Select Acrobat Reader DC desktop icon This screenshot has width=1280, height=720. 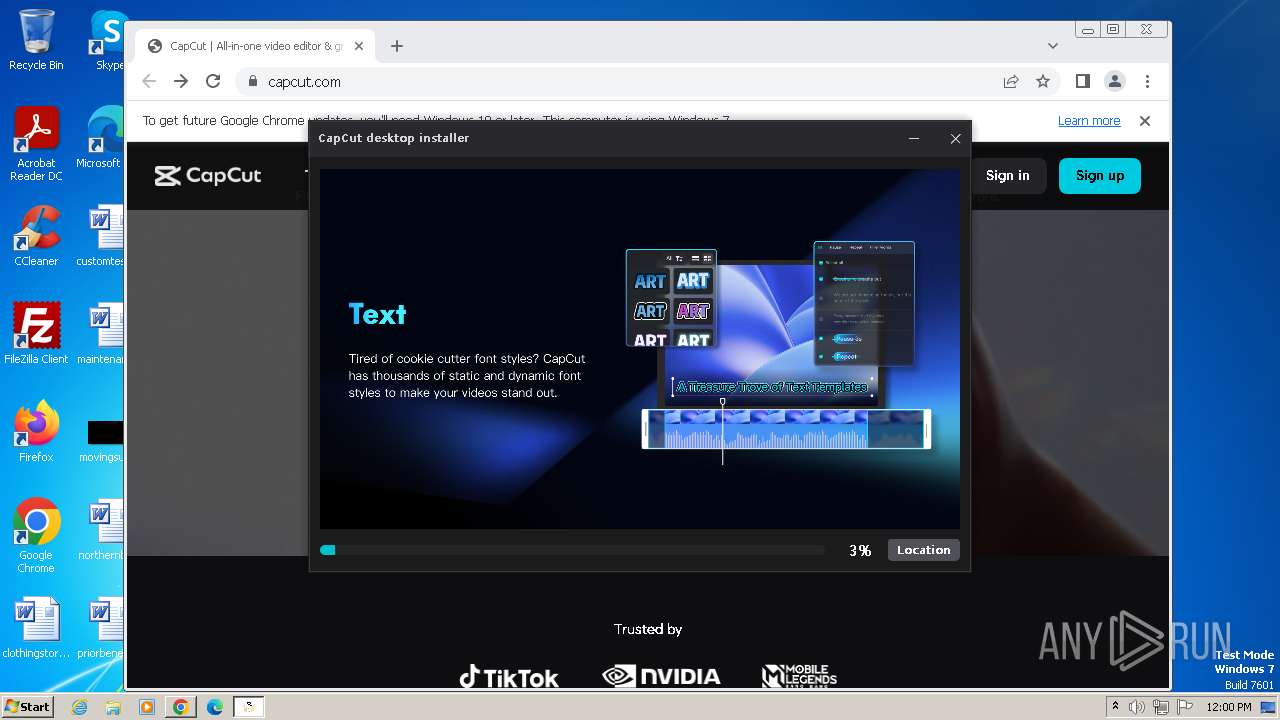[x=36, y=144]
